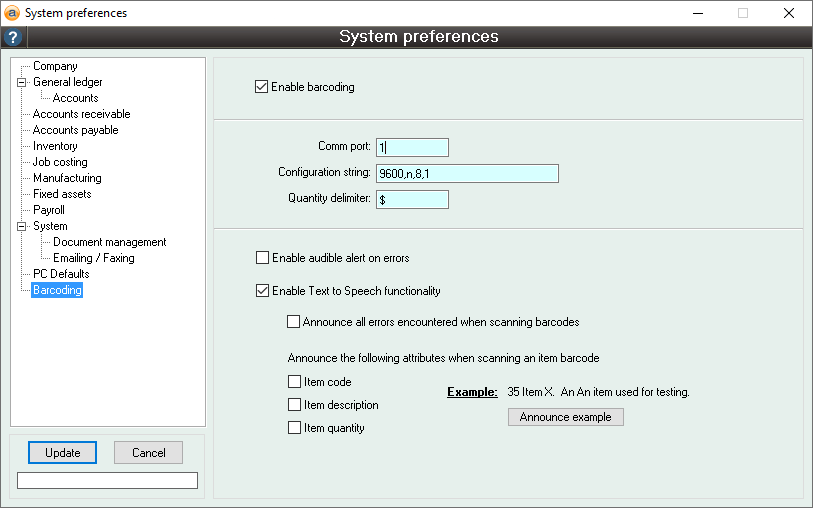
Task: Check Announce all errors encountered option
Action: 294,322
